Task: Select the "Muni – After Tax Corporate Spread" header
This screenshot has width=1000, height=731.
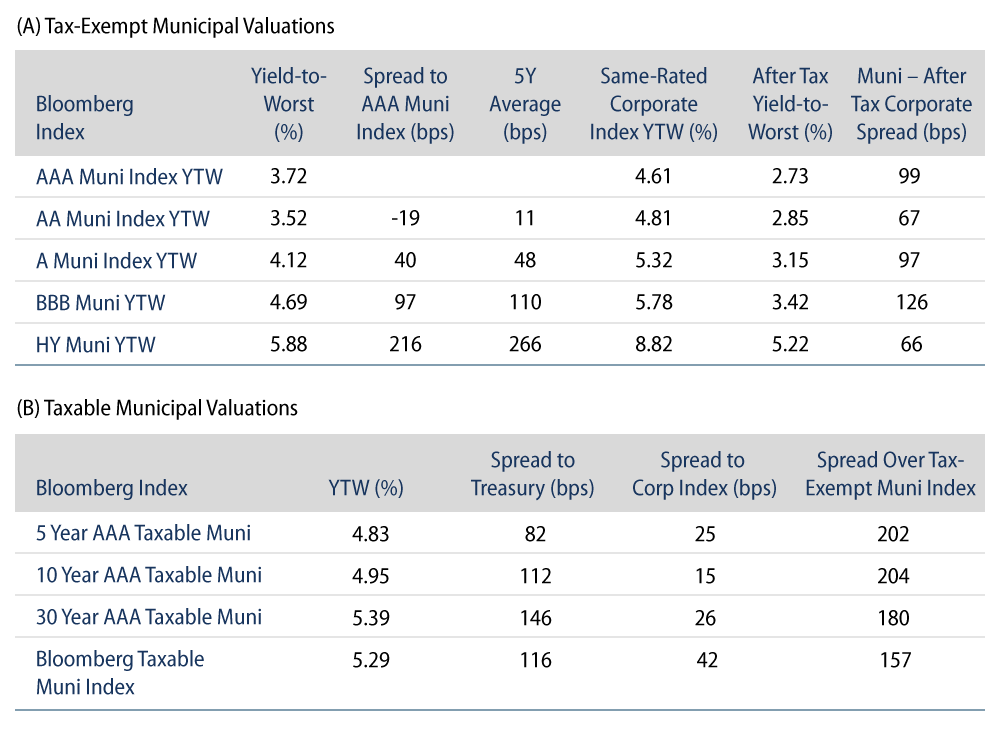Action: pos(911,104)
